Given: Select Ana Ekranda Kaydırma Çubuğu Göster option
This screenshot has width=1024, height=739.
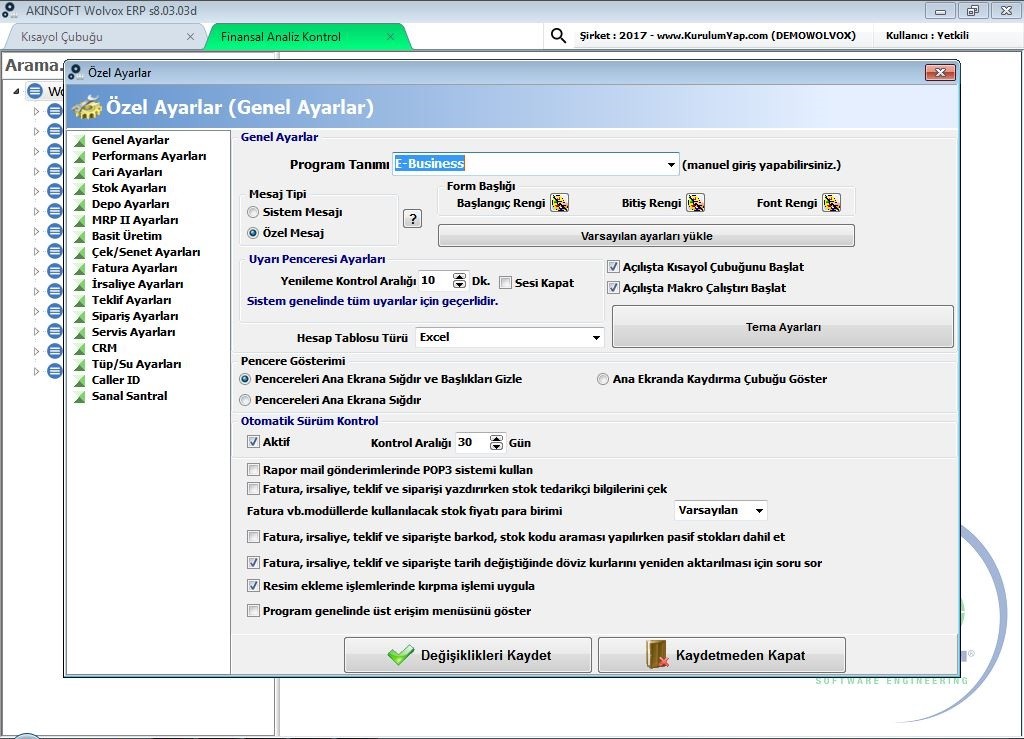Looking at the screenshot, I should coord(603,379).
